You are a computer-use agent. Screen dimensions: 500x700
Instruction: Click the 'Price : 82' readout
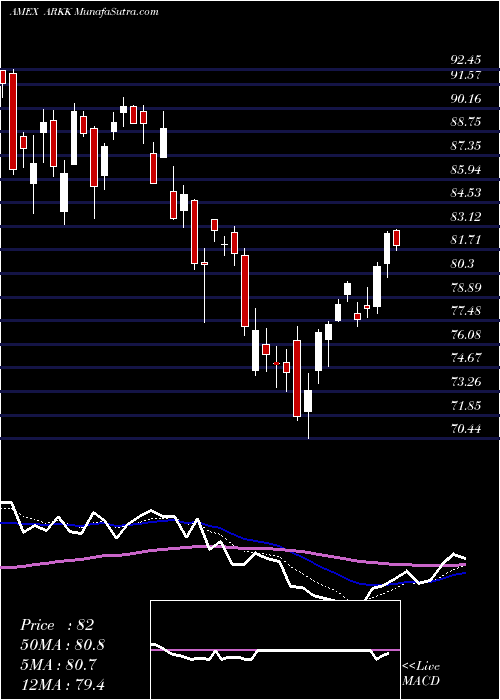point(57,625)
